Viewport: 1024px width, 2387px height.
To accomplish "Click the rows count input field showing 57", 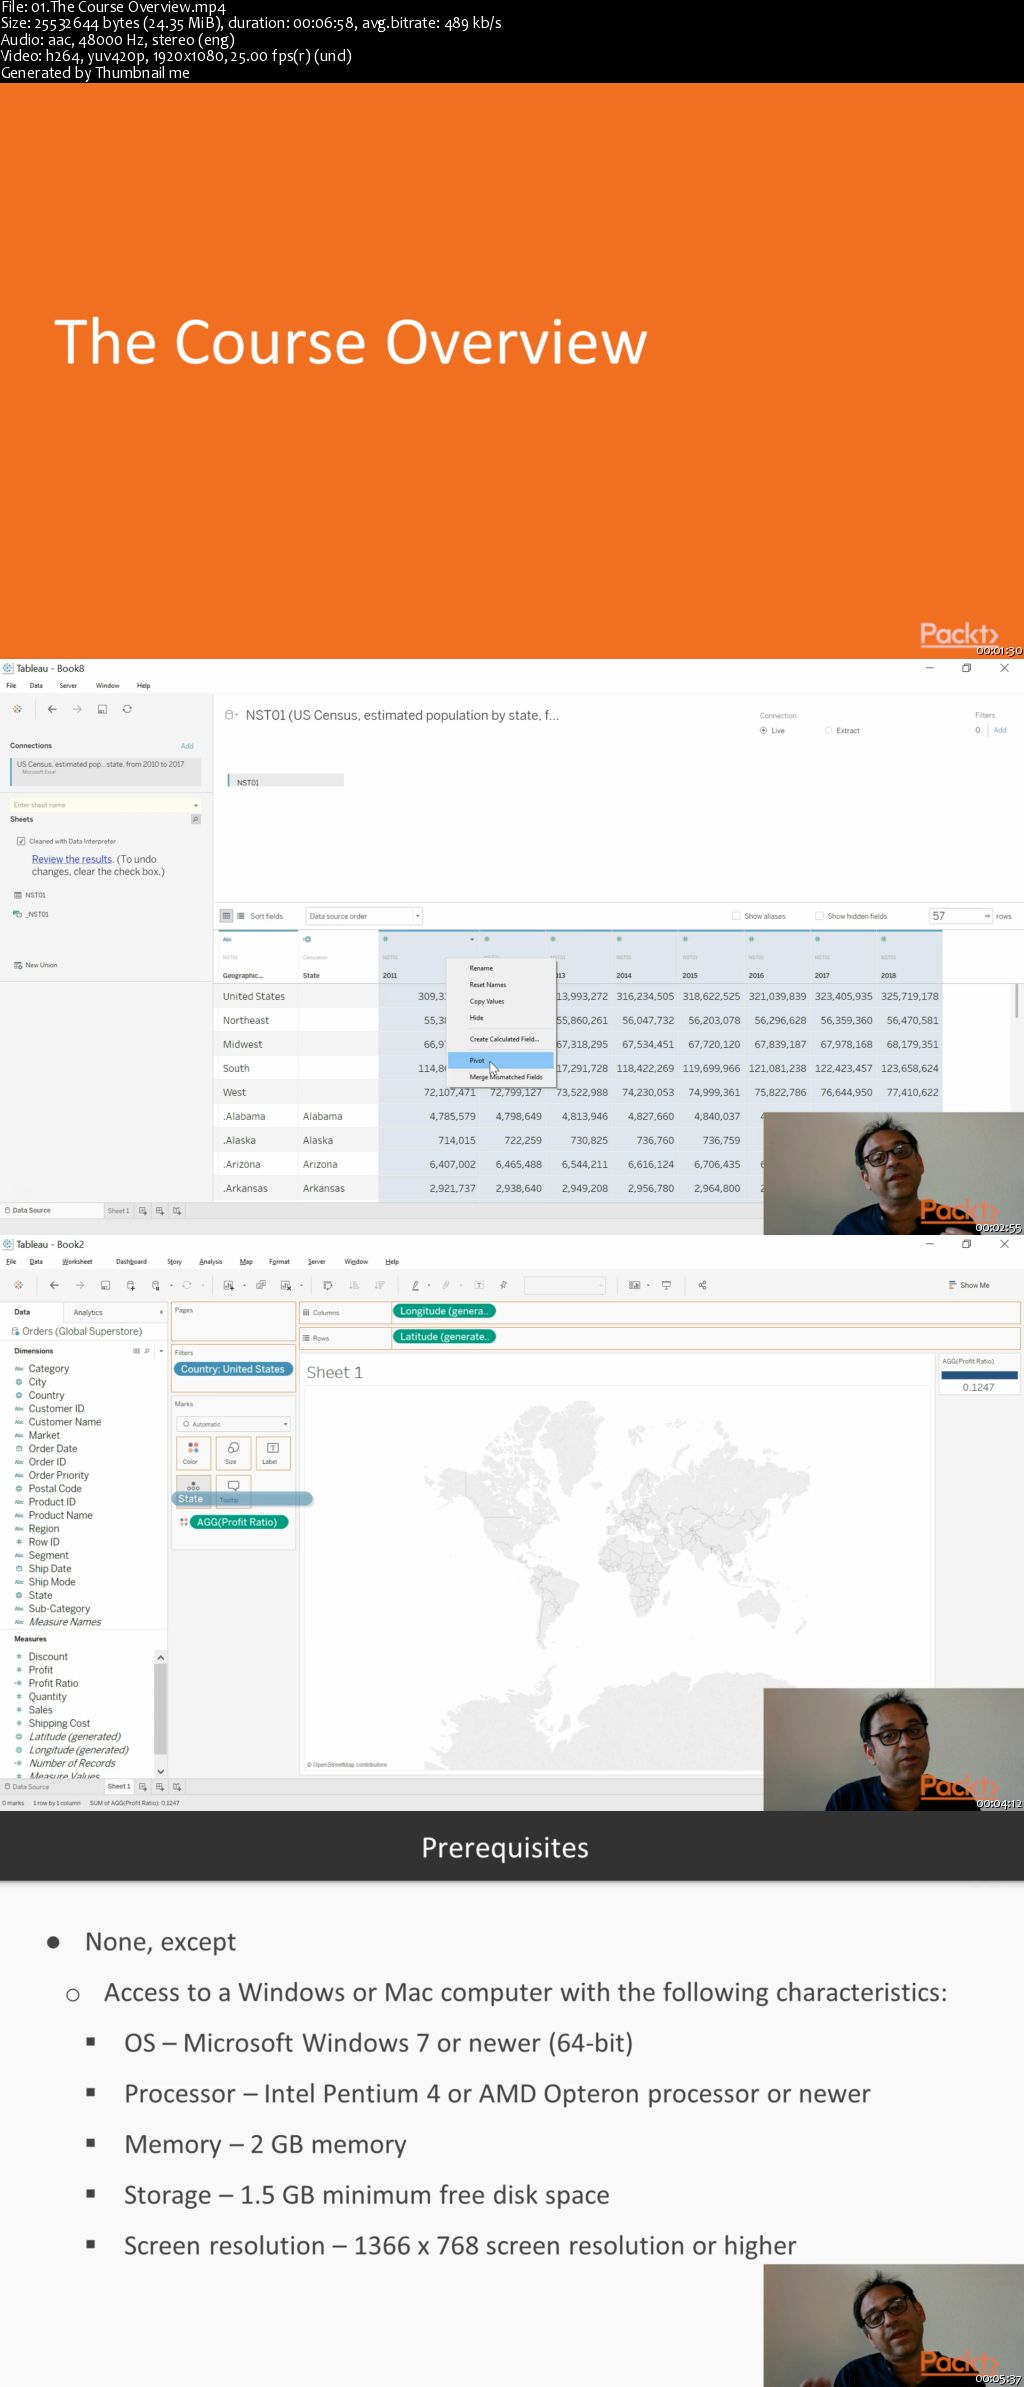I will [x=955, y=916].
